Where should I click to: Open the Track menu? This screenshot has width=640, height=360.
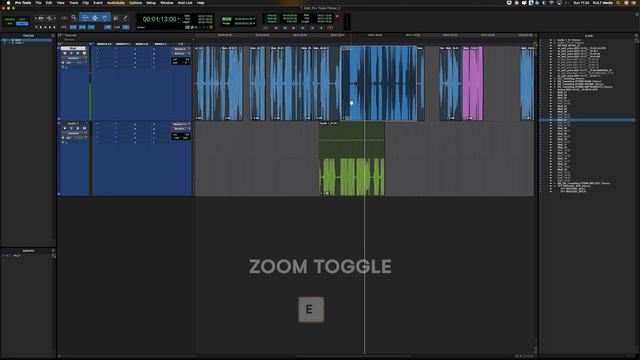pyautogui.click(x=73, y=2)
